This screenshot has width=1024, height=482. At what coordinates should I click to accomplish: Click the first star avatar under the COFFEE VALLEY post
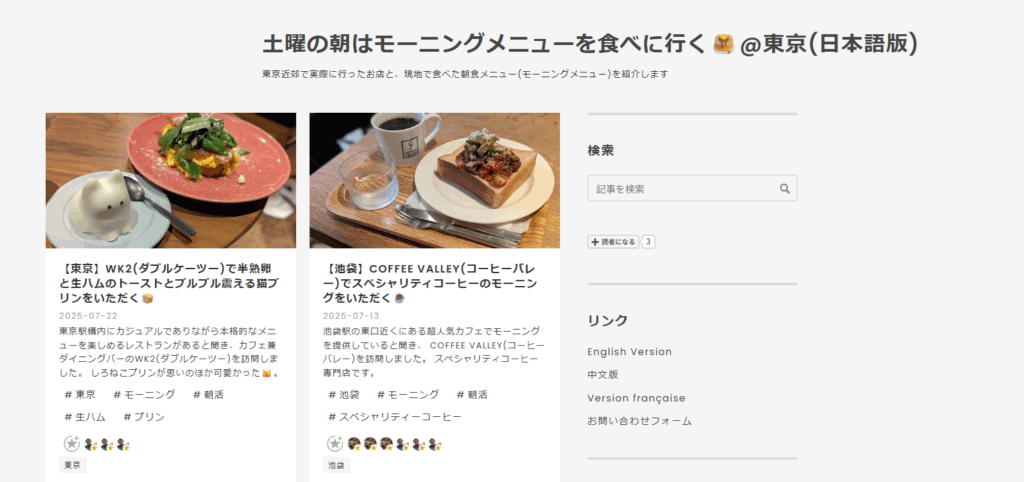tap(354, 444)
